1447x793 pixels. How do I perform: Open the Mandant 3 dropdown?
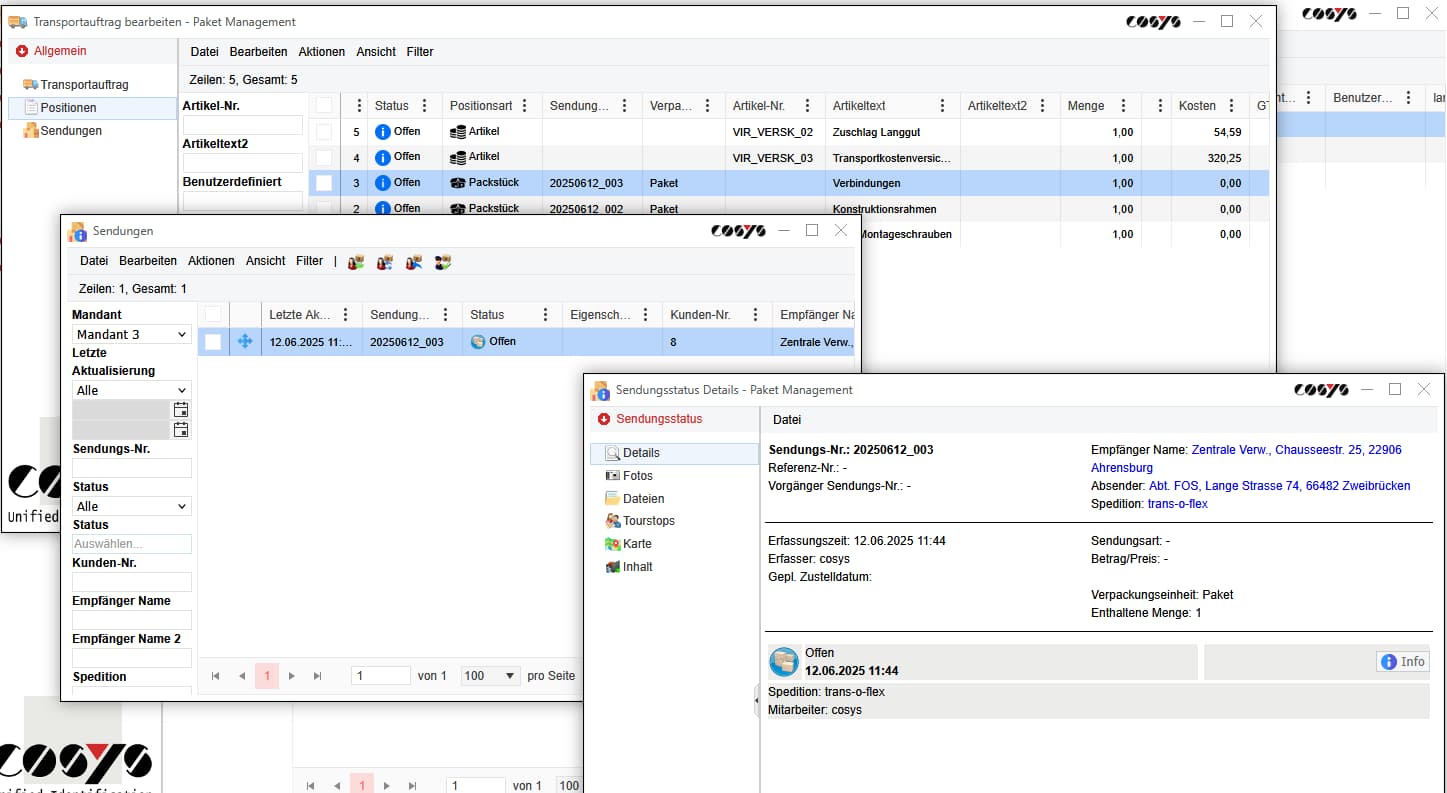click(x=132, y=334)
